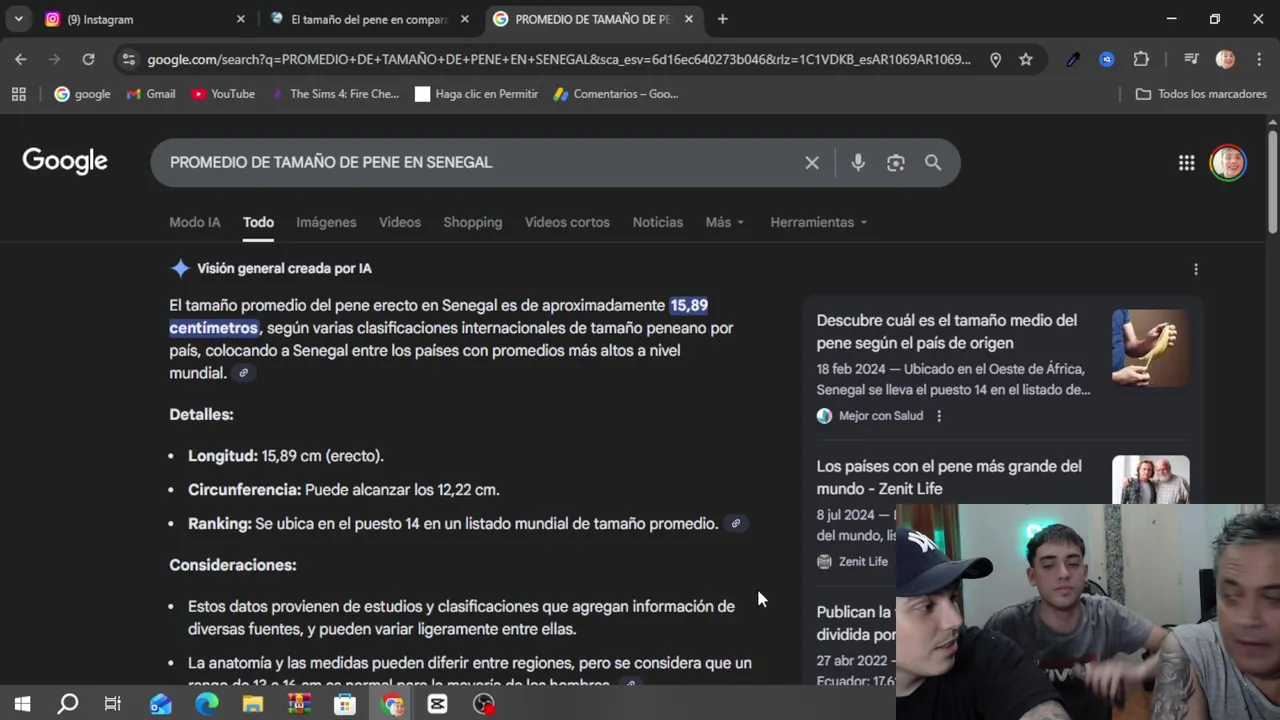Image resolution: width=1280 pixels, height=720 pixels.
Task: Expand the Más menu
Action: (724, 222)
